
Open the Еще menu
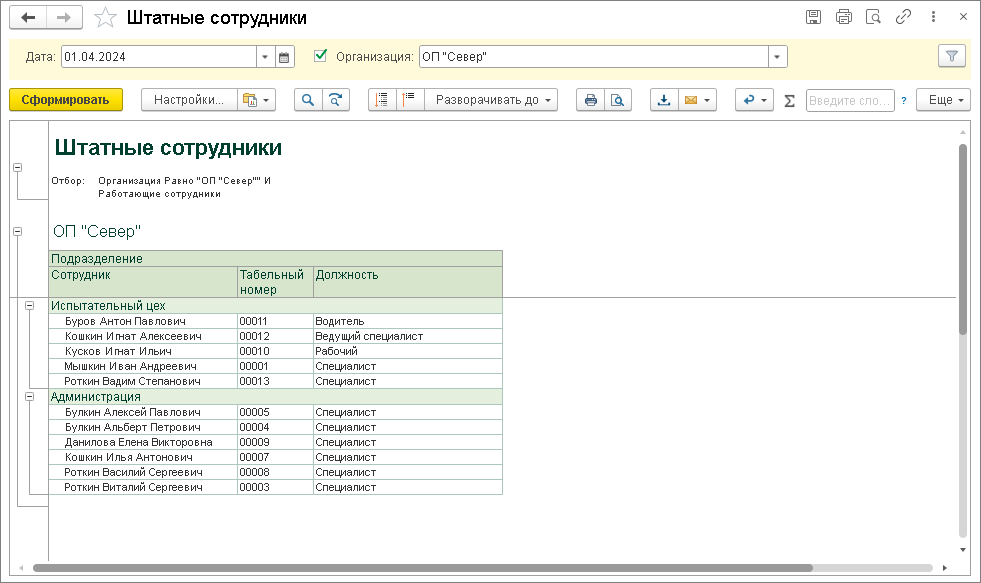click(x=943, y=100)
